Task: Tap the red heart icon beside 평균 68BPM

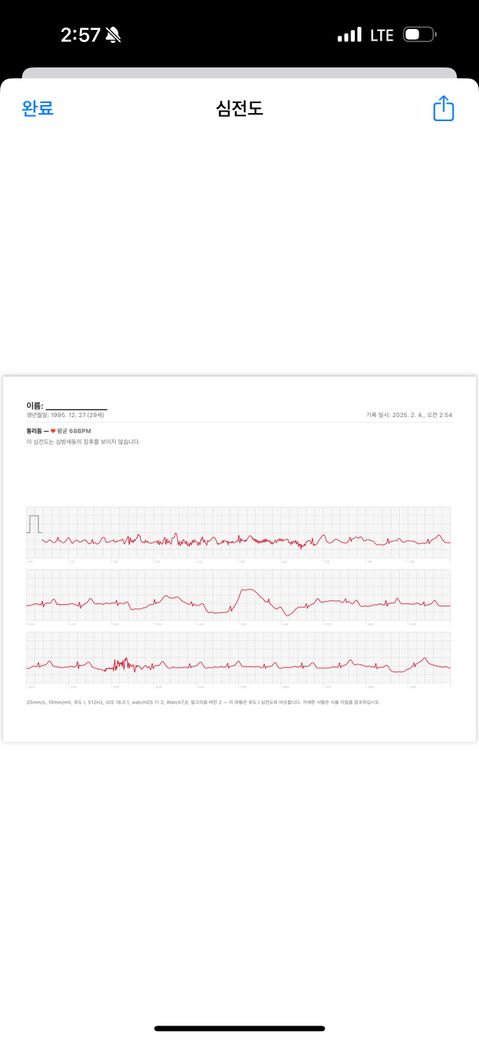Action: click(53, 430)
